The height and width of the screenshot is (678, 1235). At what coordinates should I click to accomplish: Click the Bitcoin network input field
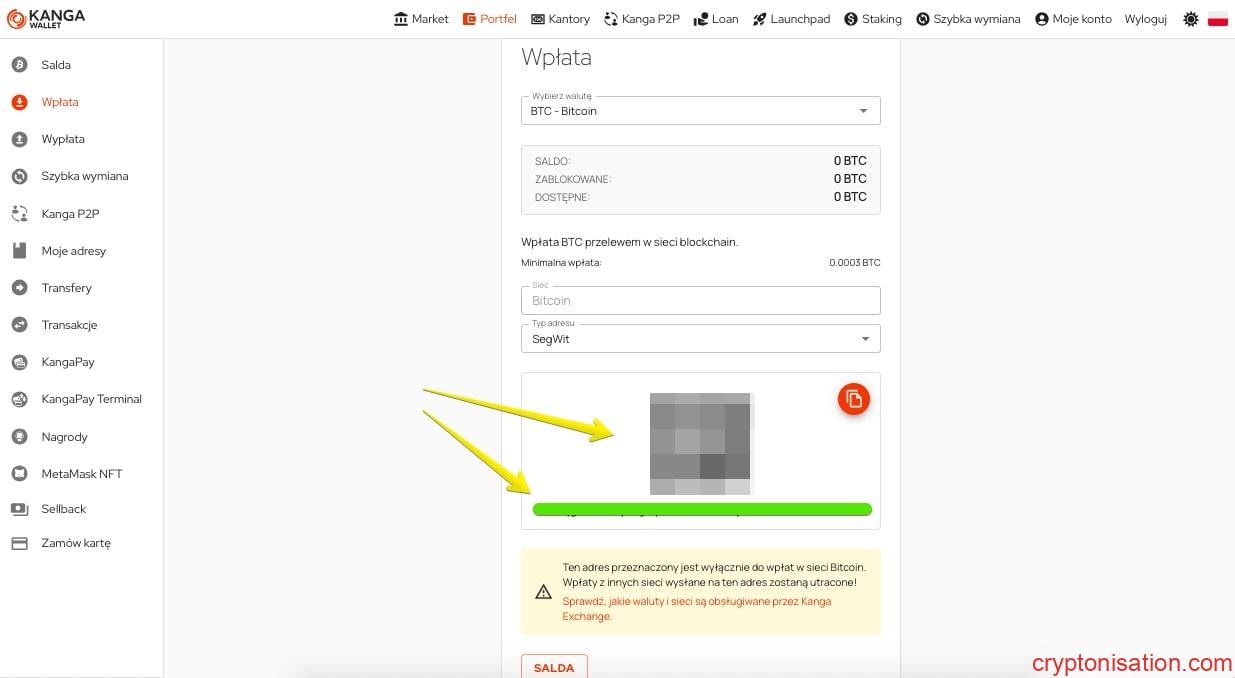700,301
